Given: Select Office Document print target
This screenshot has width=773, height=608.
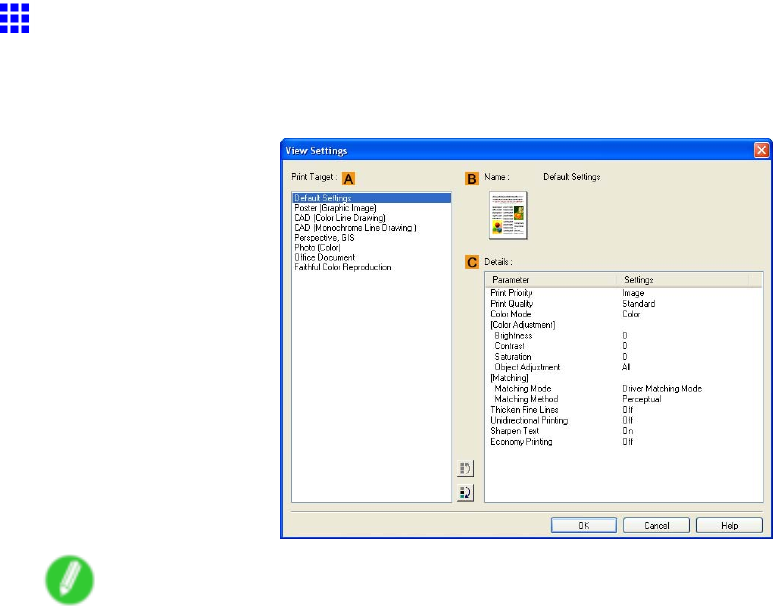Looking at the screenshot, I should coord(324,258).
